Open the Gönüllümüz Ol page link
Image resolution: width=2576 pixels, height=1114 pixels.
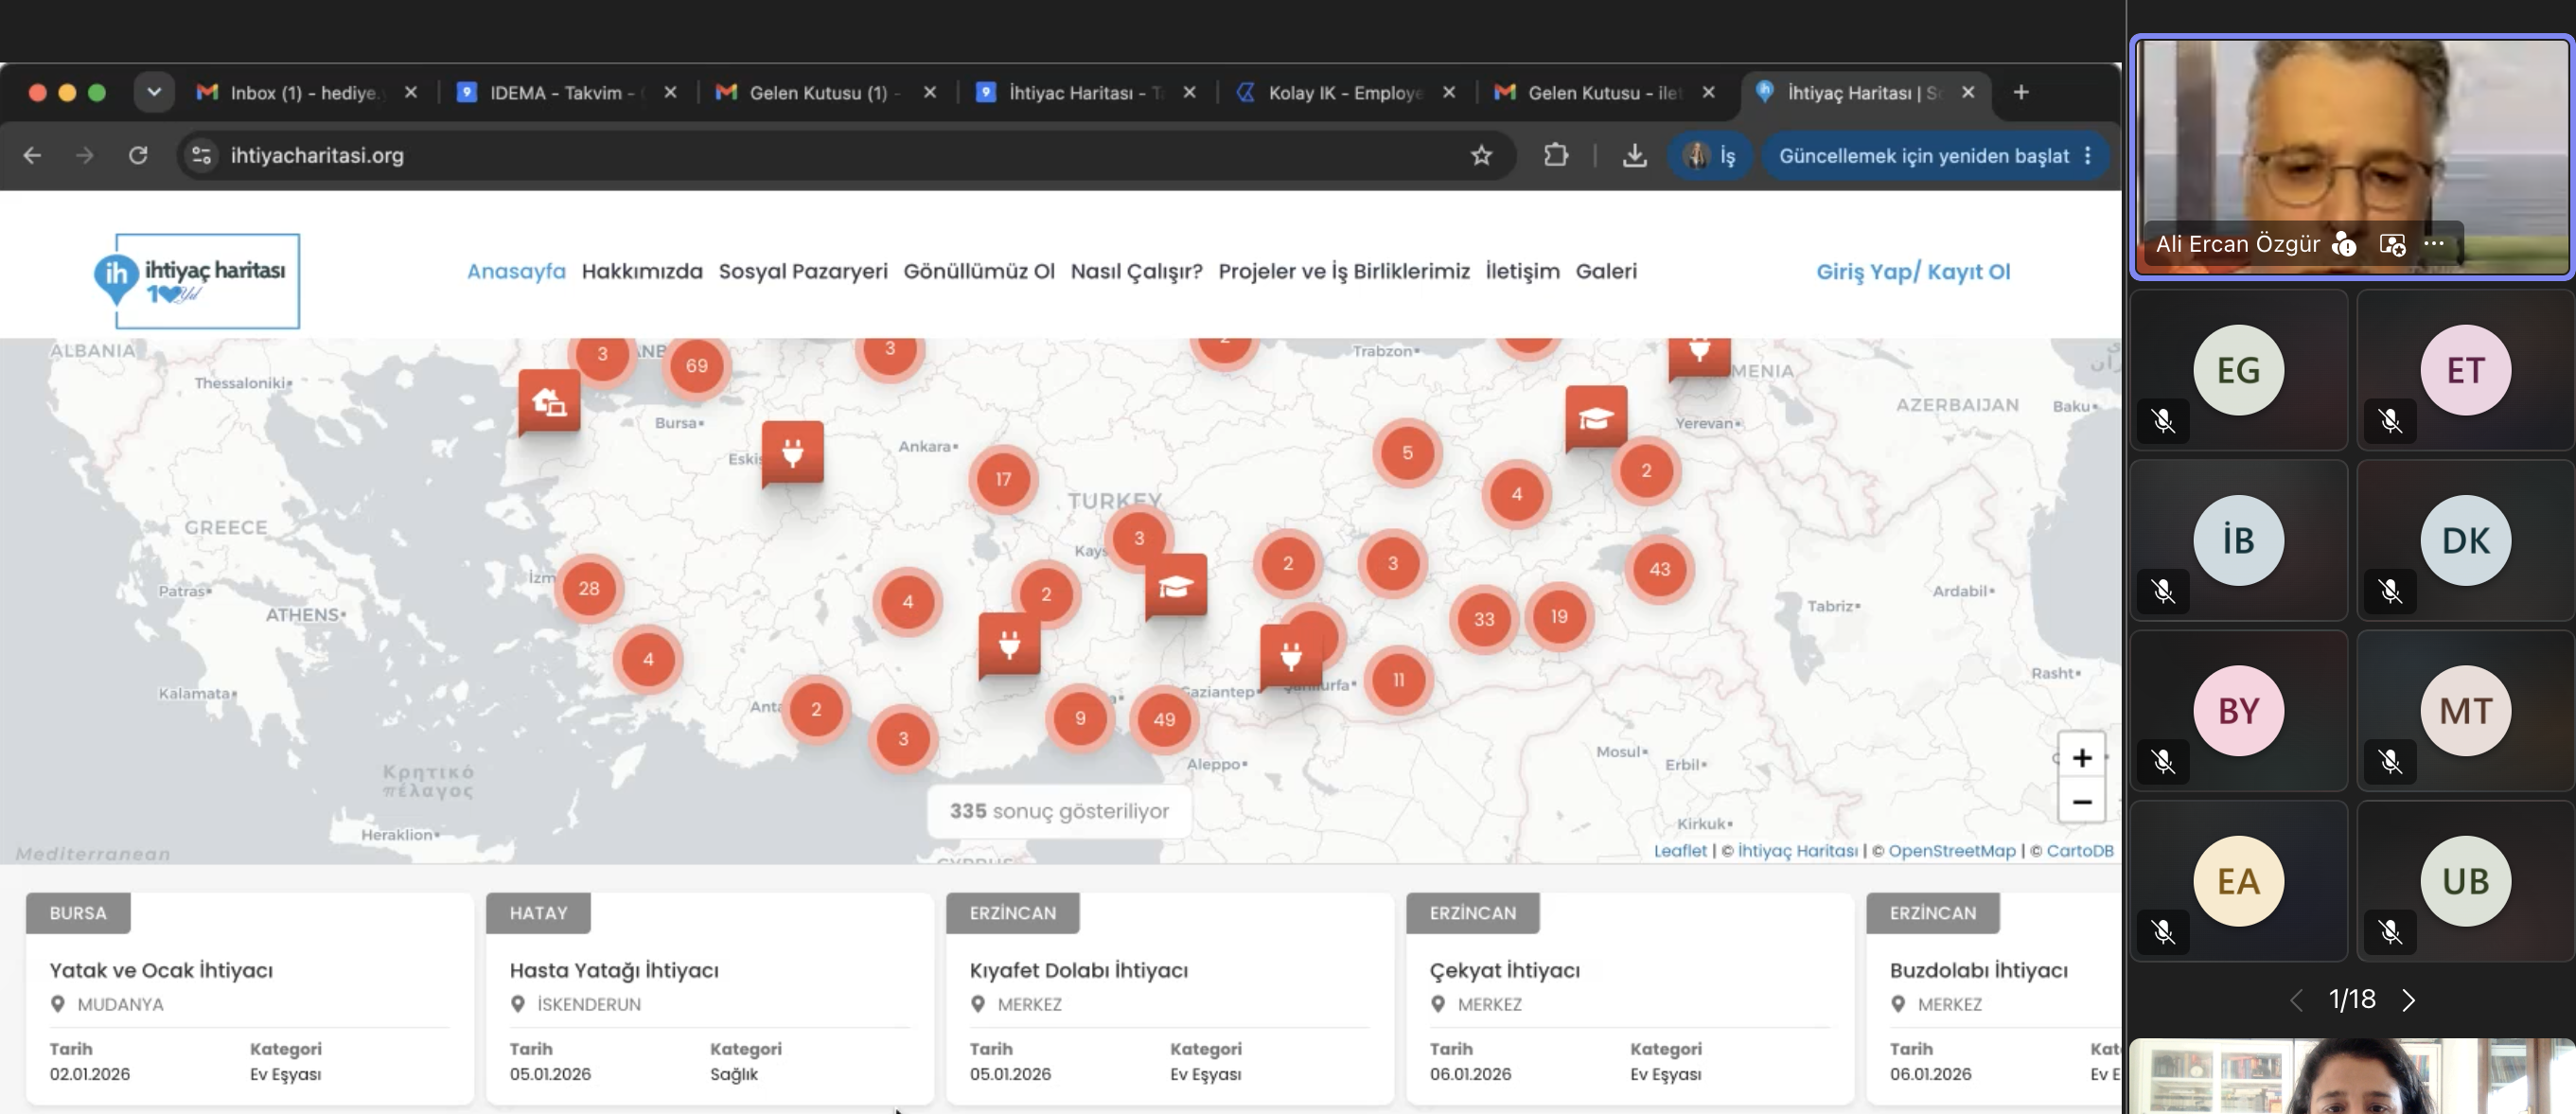tap(978, 271)
